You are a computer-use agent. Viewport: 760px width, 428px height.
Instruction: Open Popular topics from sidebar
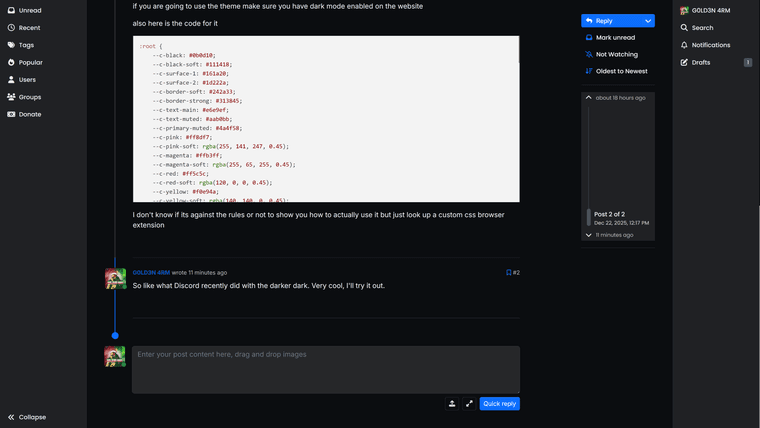click(x=30, y=62)
